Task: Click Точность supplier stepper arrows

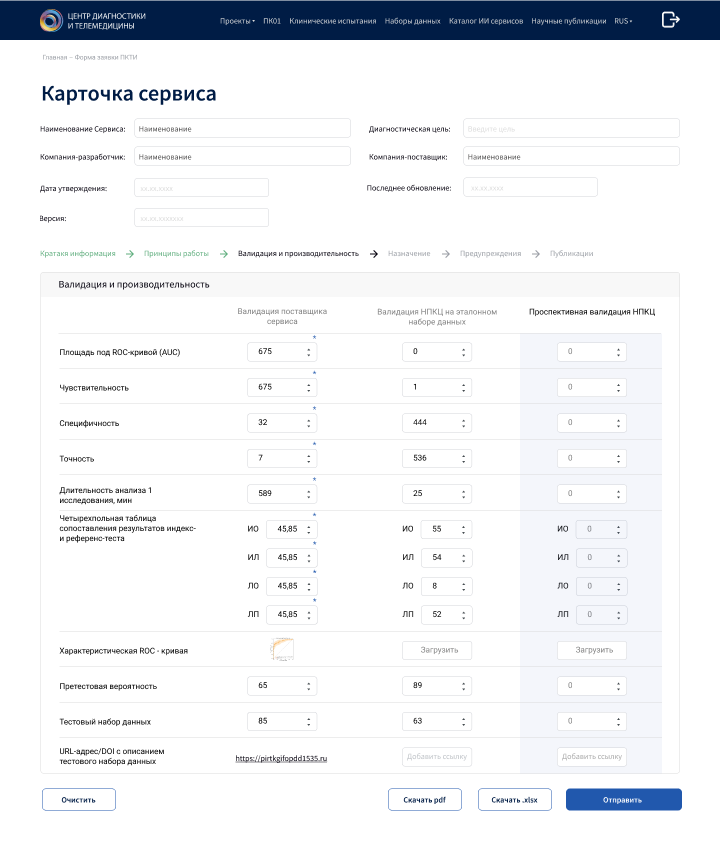Action: tap(308, 459)
